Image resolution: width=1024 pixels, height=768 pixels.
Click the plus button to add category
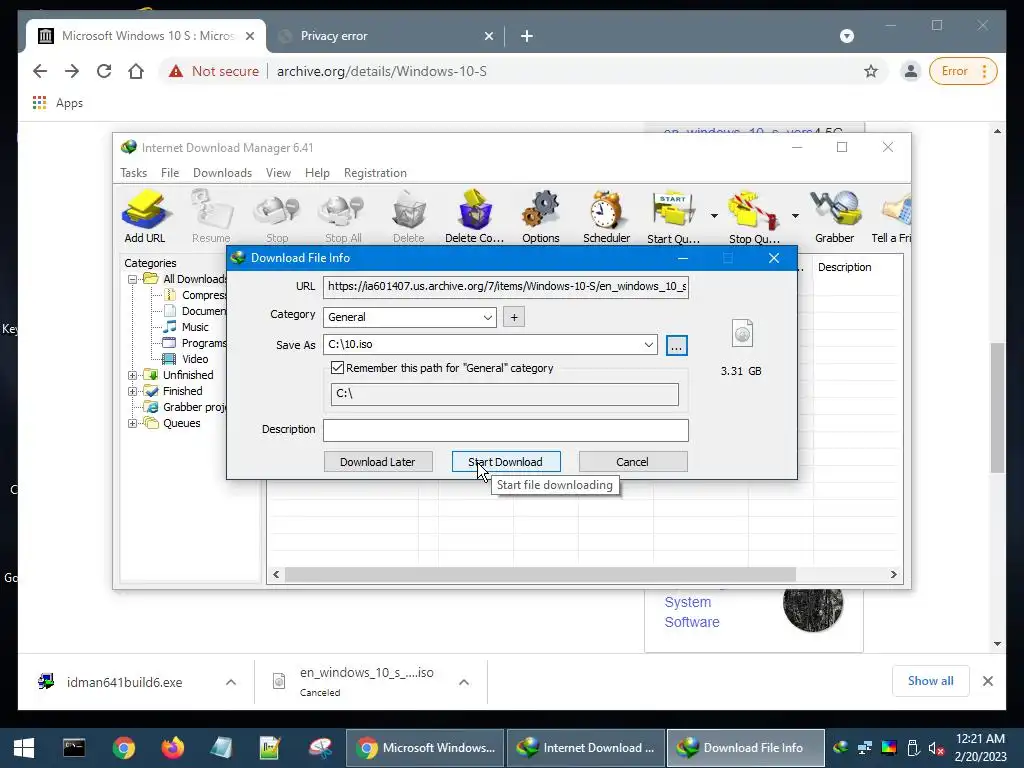pyautogui.click(x=514, y=317)
